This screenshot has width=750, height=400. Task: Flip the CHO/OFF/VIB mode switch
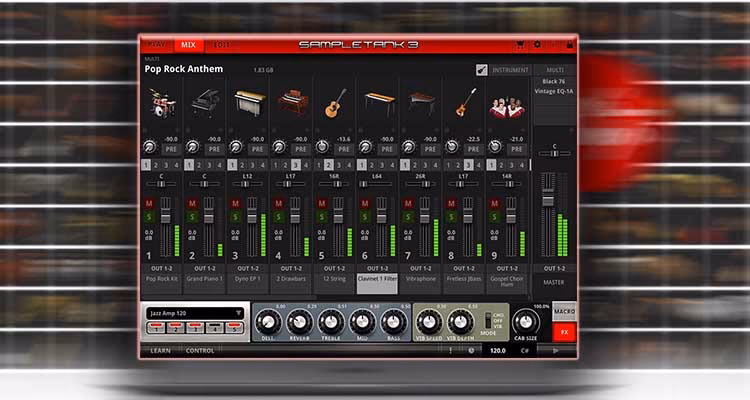(x=487, y=321)
